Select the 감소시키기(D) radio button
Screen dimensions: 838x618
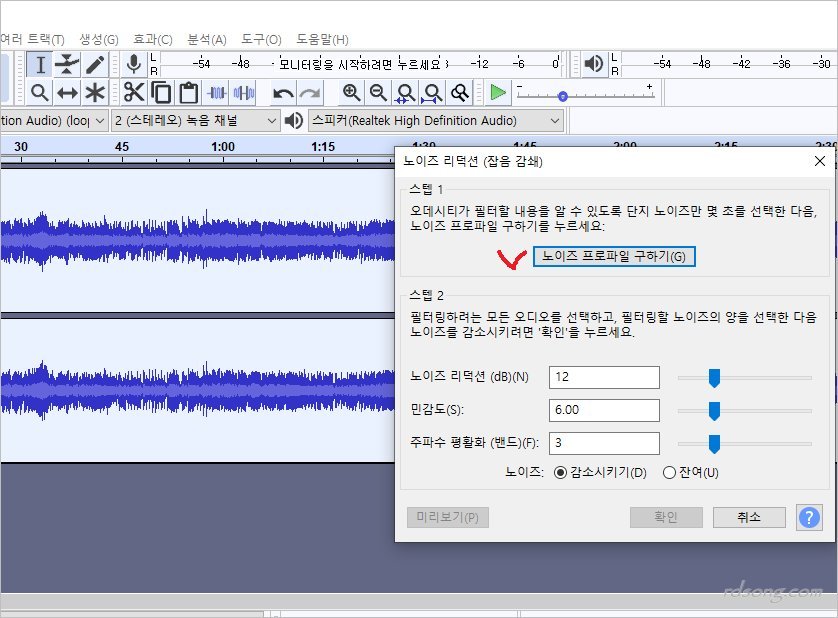[560, 473]
